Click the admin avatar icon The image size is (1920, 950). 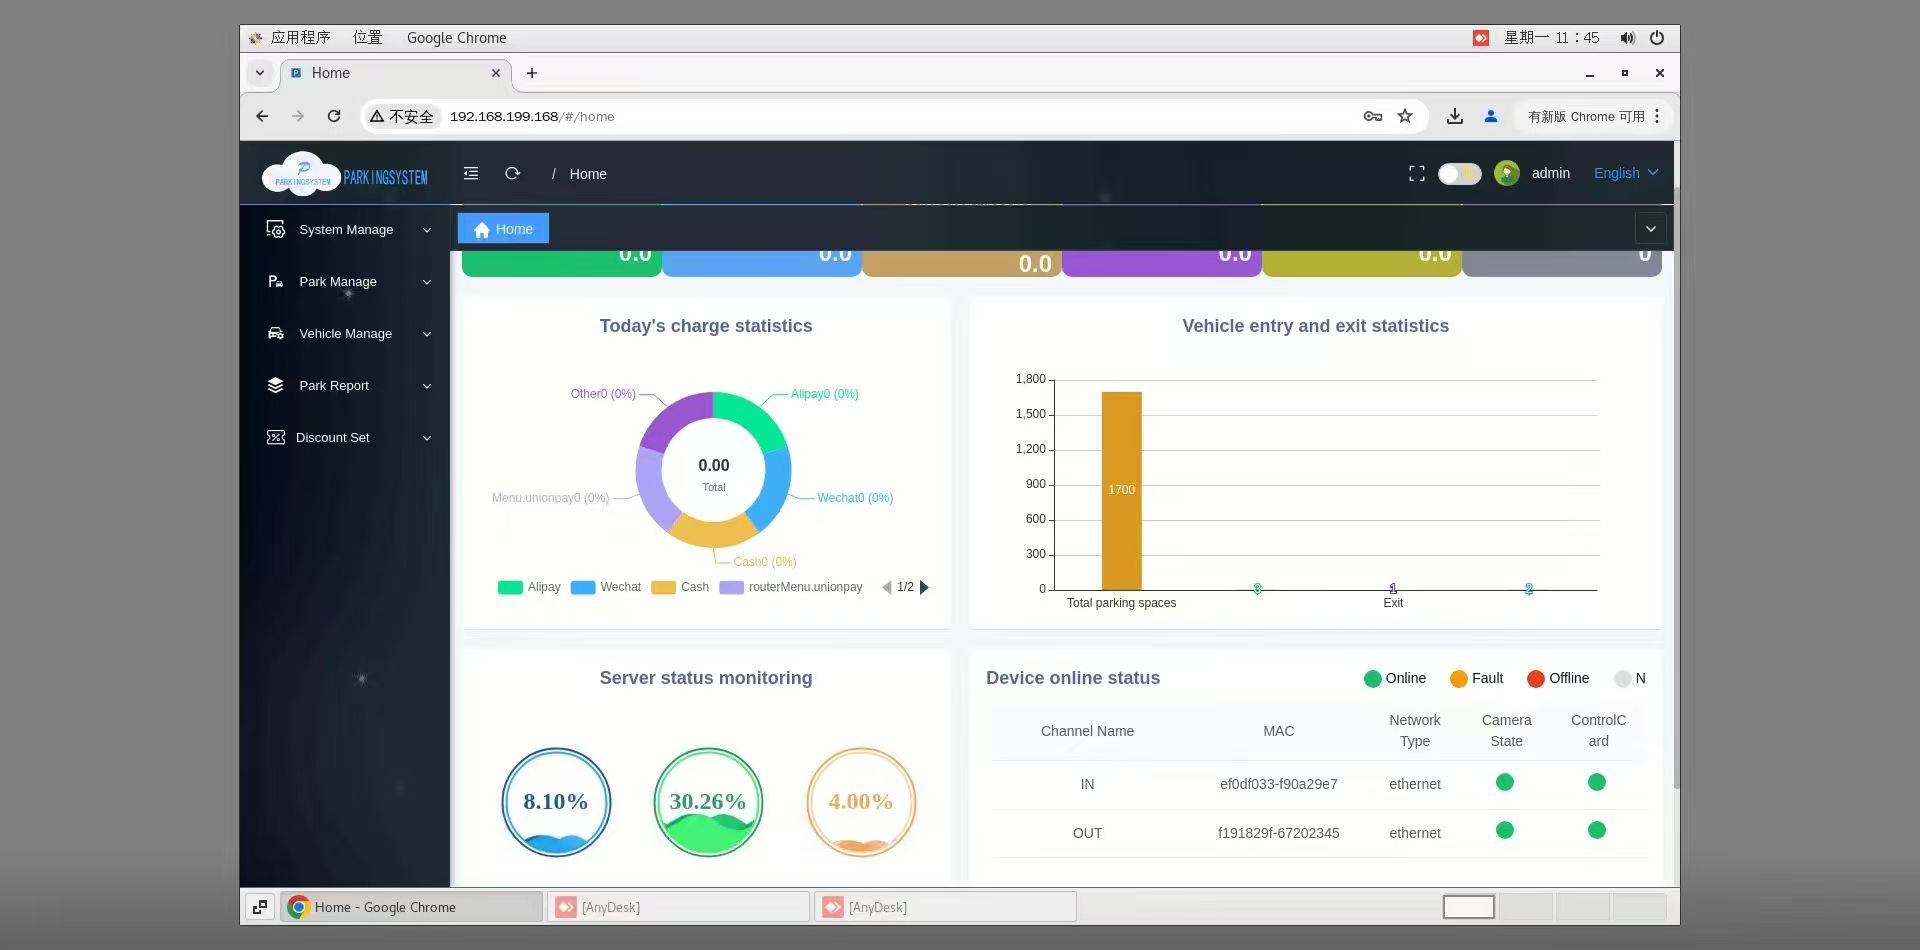pyautogui.click(x=1506, y=173)
